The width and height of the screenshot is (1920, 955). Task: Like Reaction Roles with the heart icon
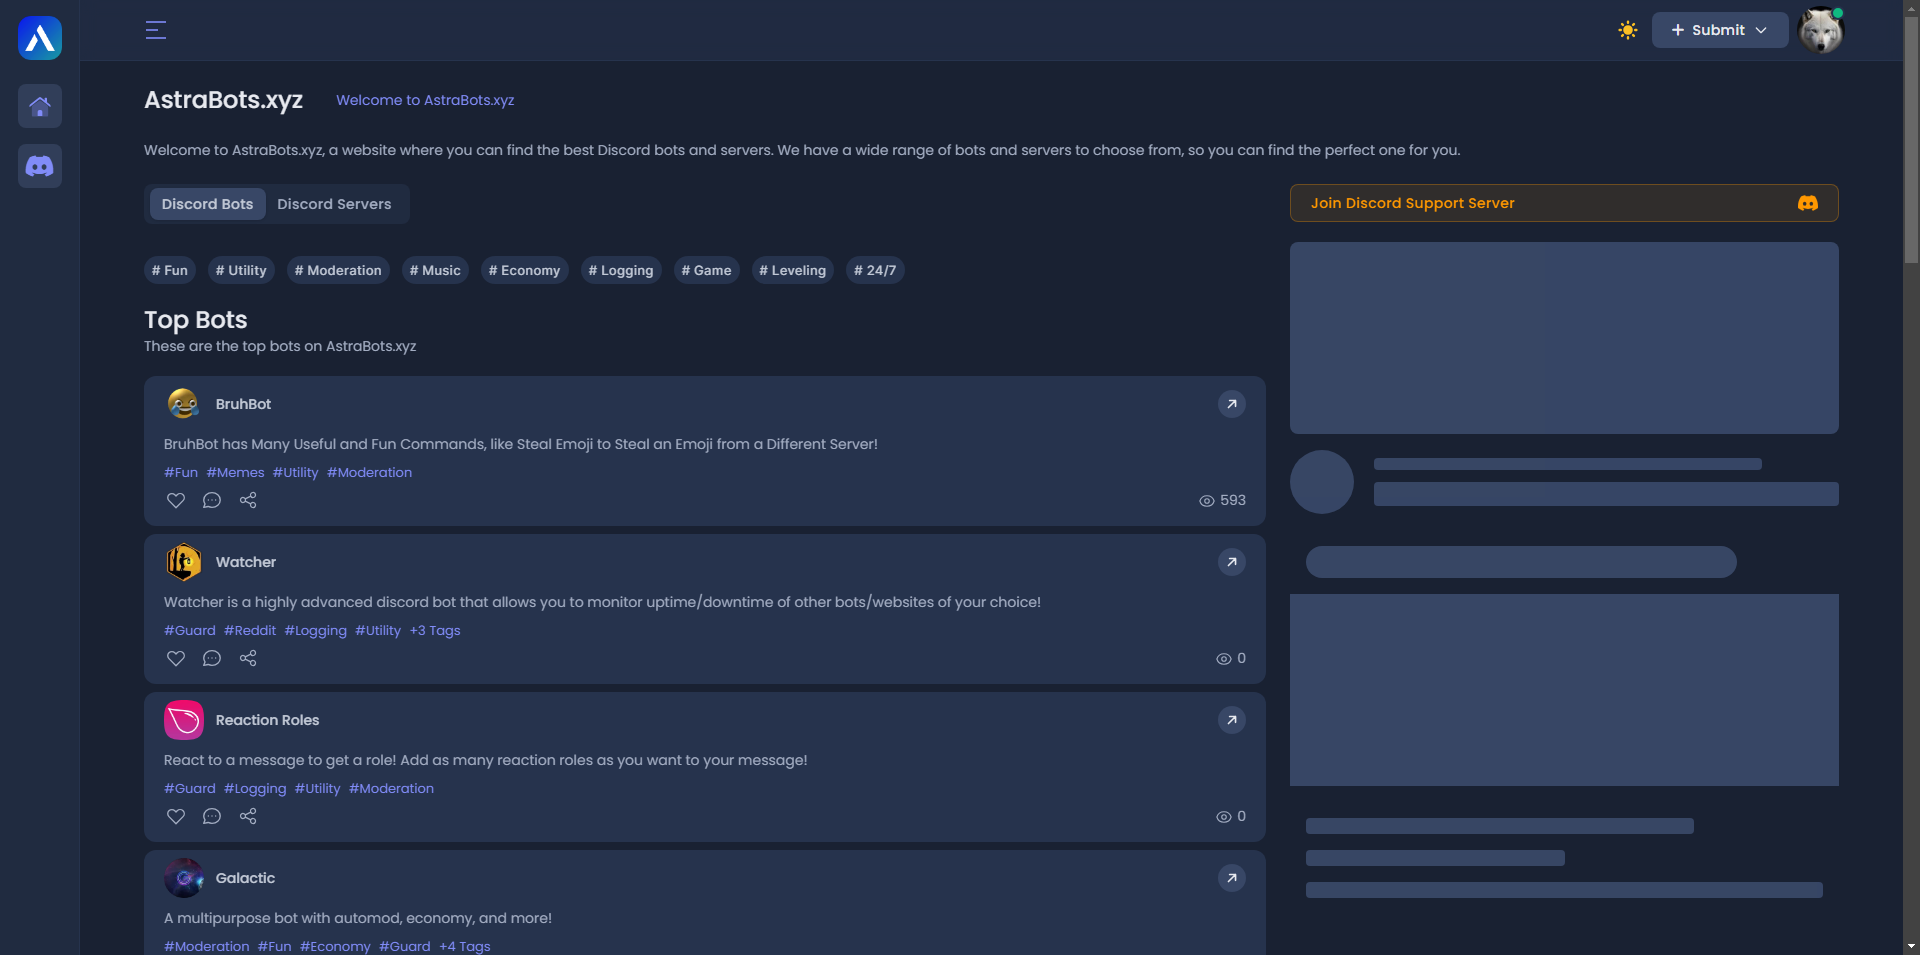click(176, 816)
